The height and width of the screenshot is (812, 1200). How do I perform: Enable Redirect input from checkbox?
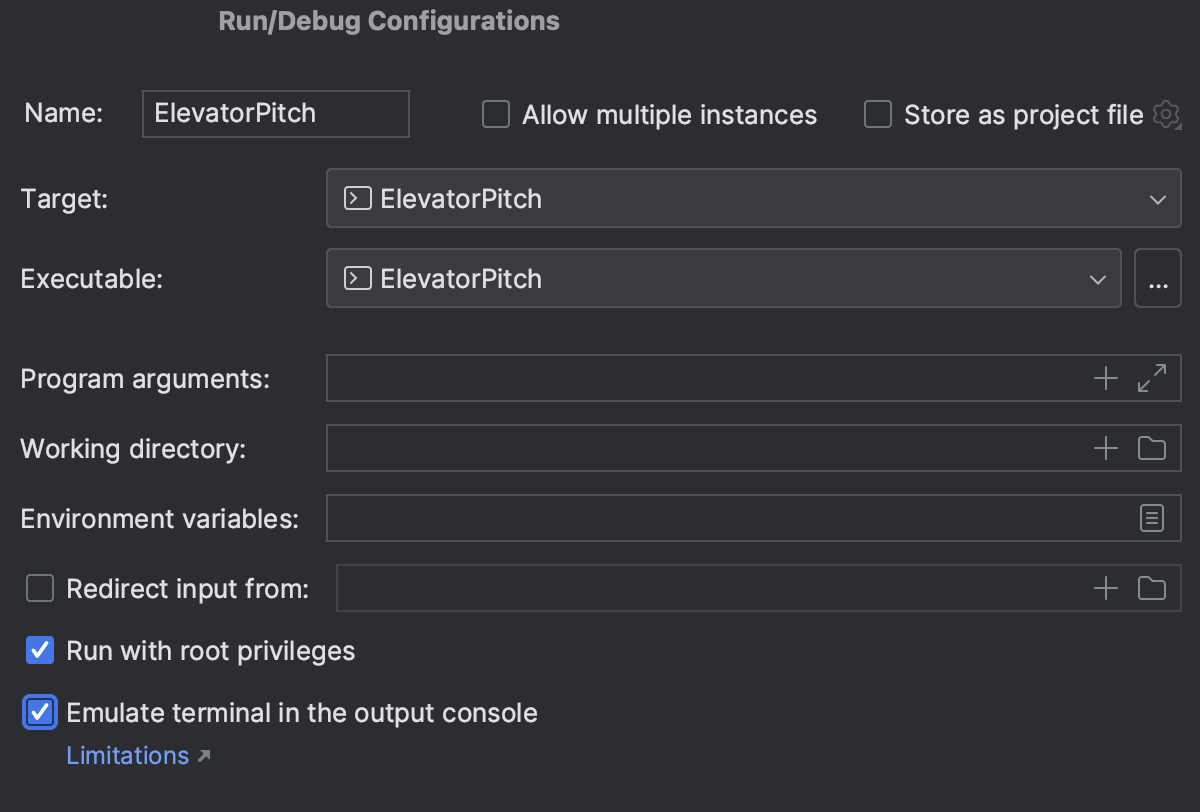40,589
